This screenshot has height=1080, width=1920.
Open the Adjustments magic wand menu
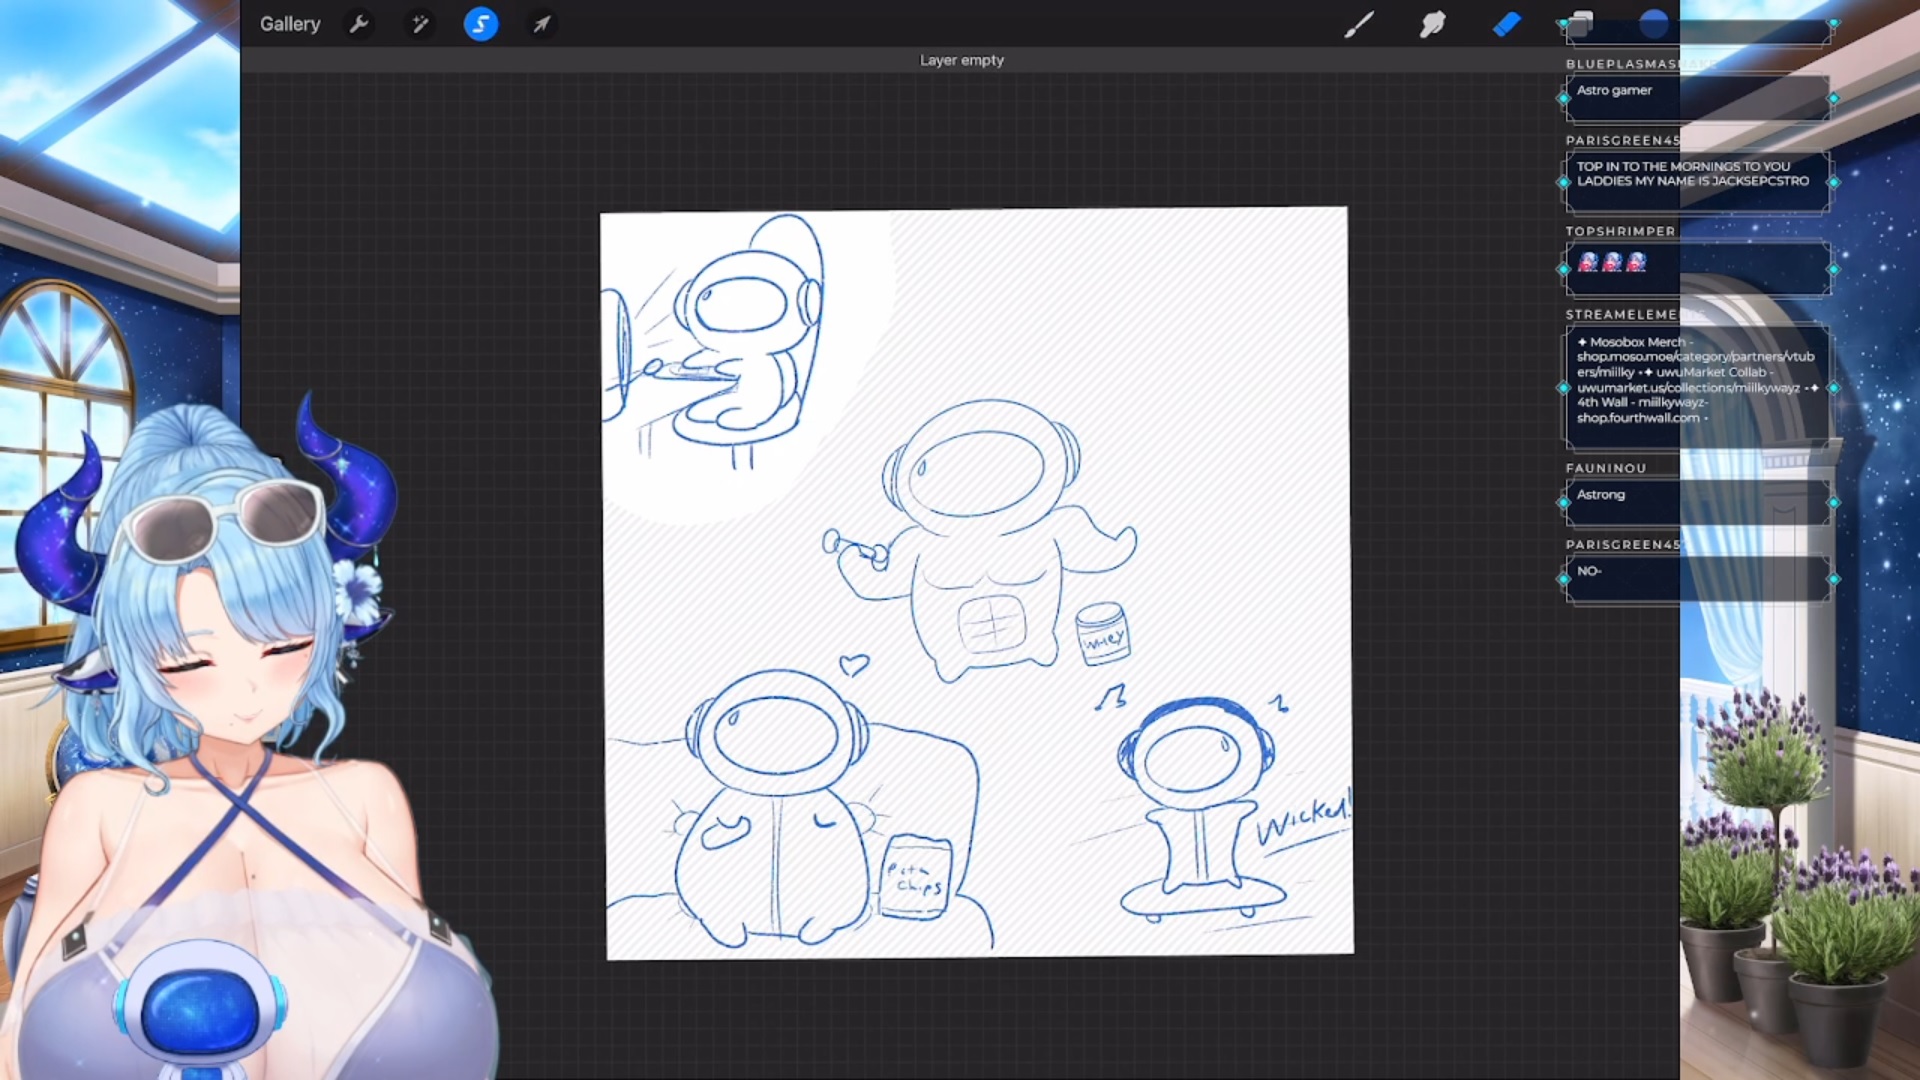(420, 24)
